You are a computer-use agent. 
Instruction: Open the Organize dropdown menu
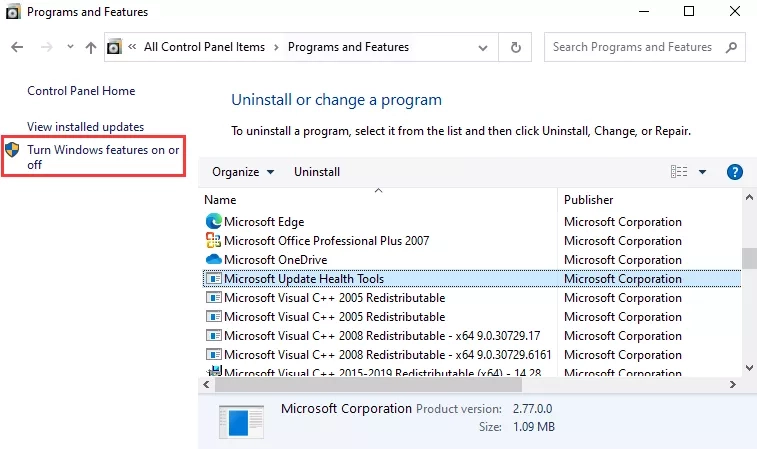[242, 172]
